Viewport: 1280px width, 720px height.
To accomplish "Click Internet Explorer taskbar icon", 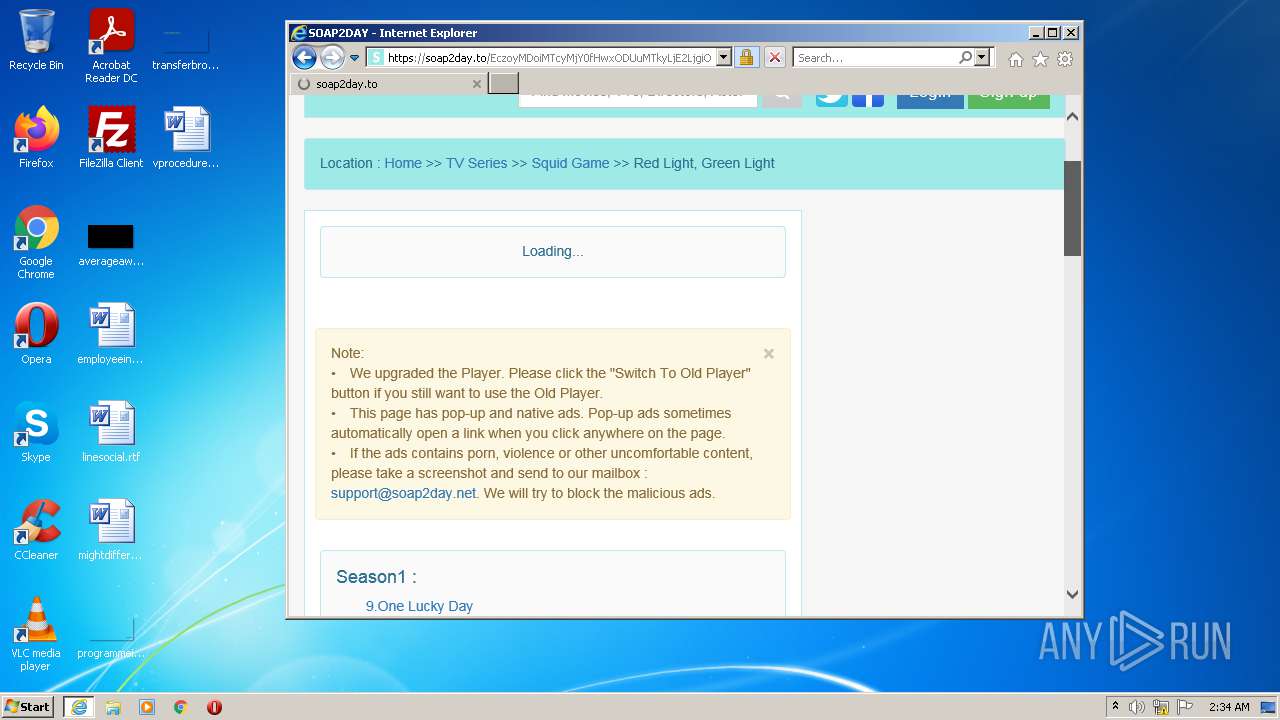I will click(x=79, y=707).
